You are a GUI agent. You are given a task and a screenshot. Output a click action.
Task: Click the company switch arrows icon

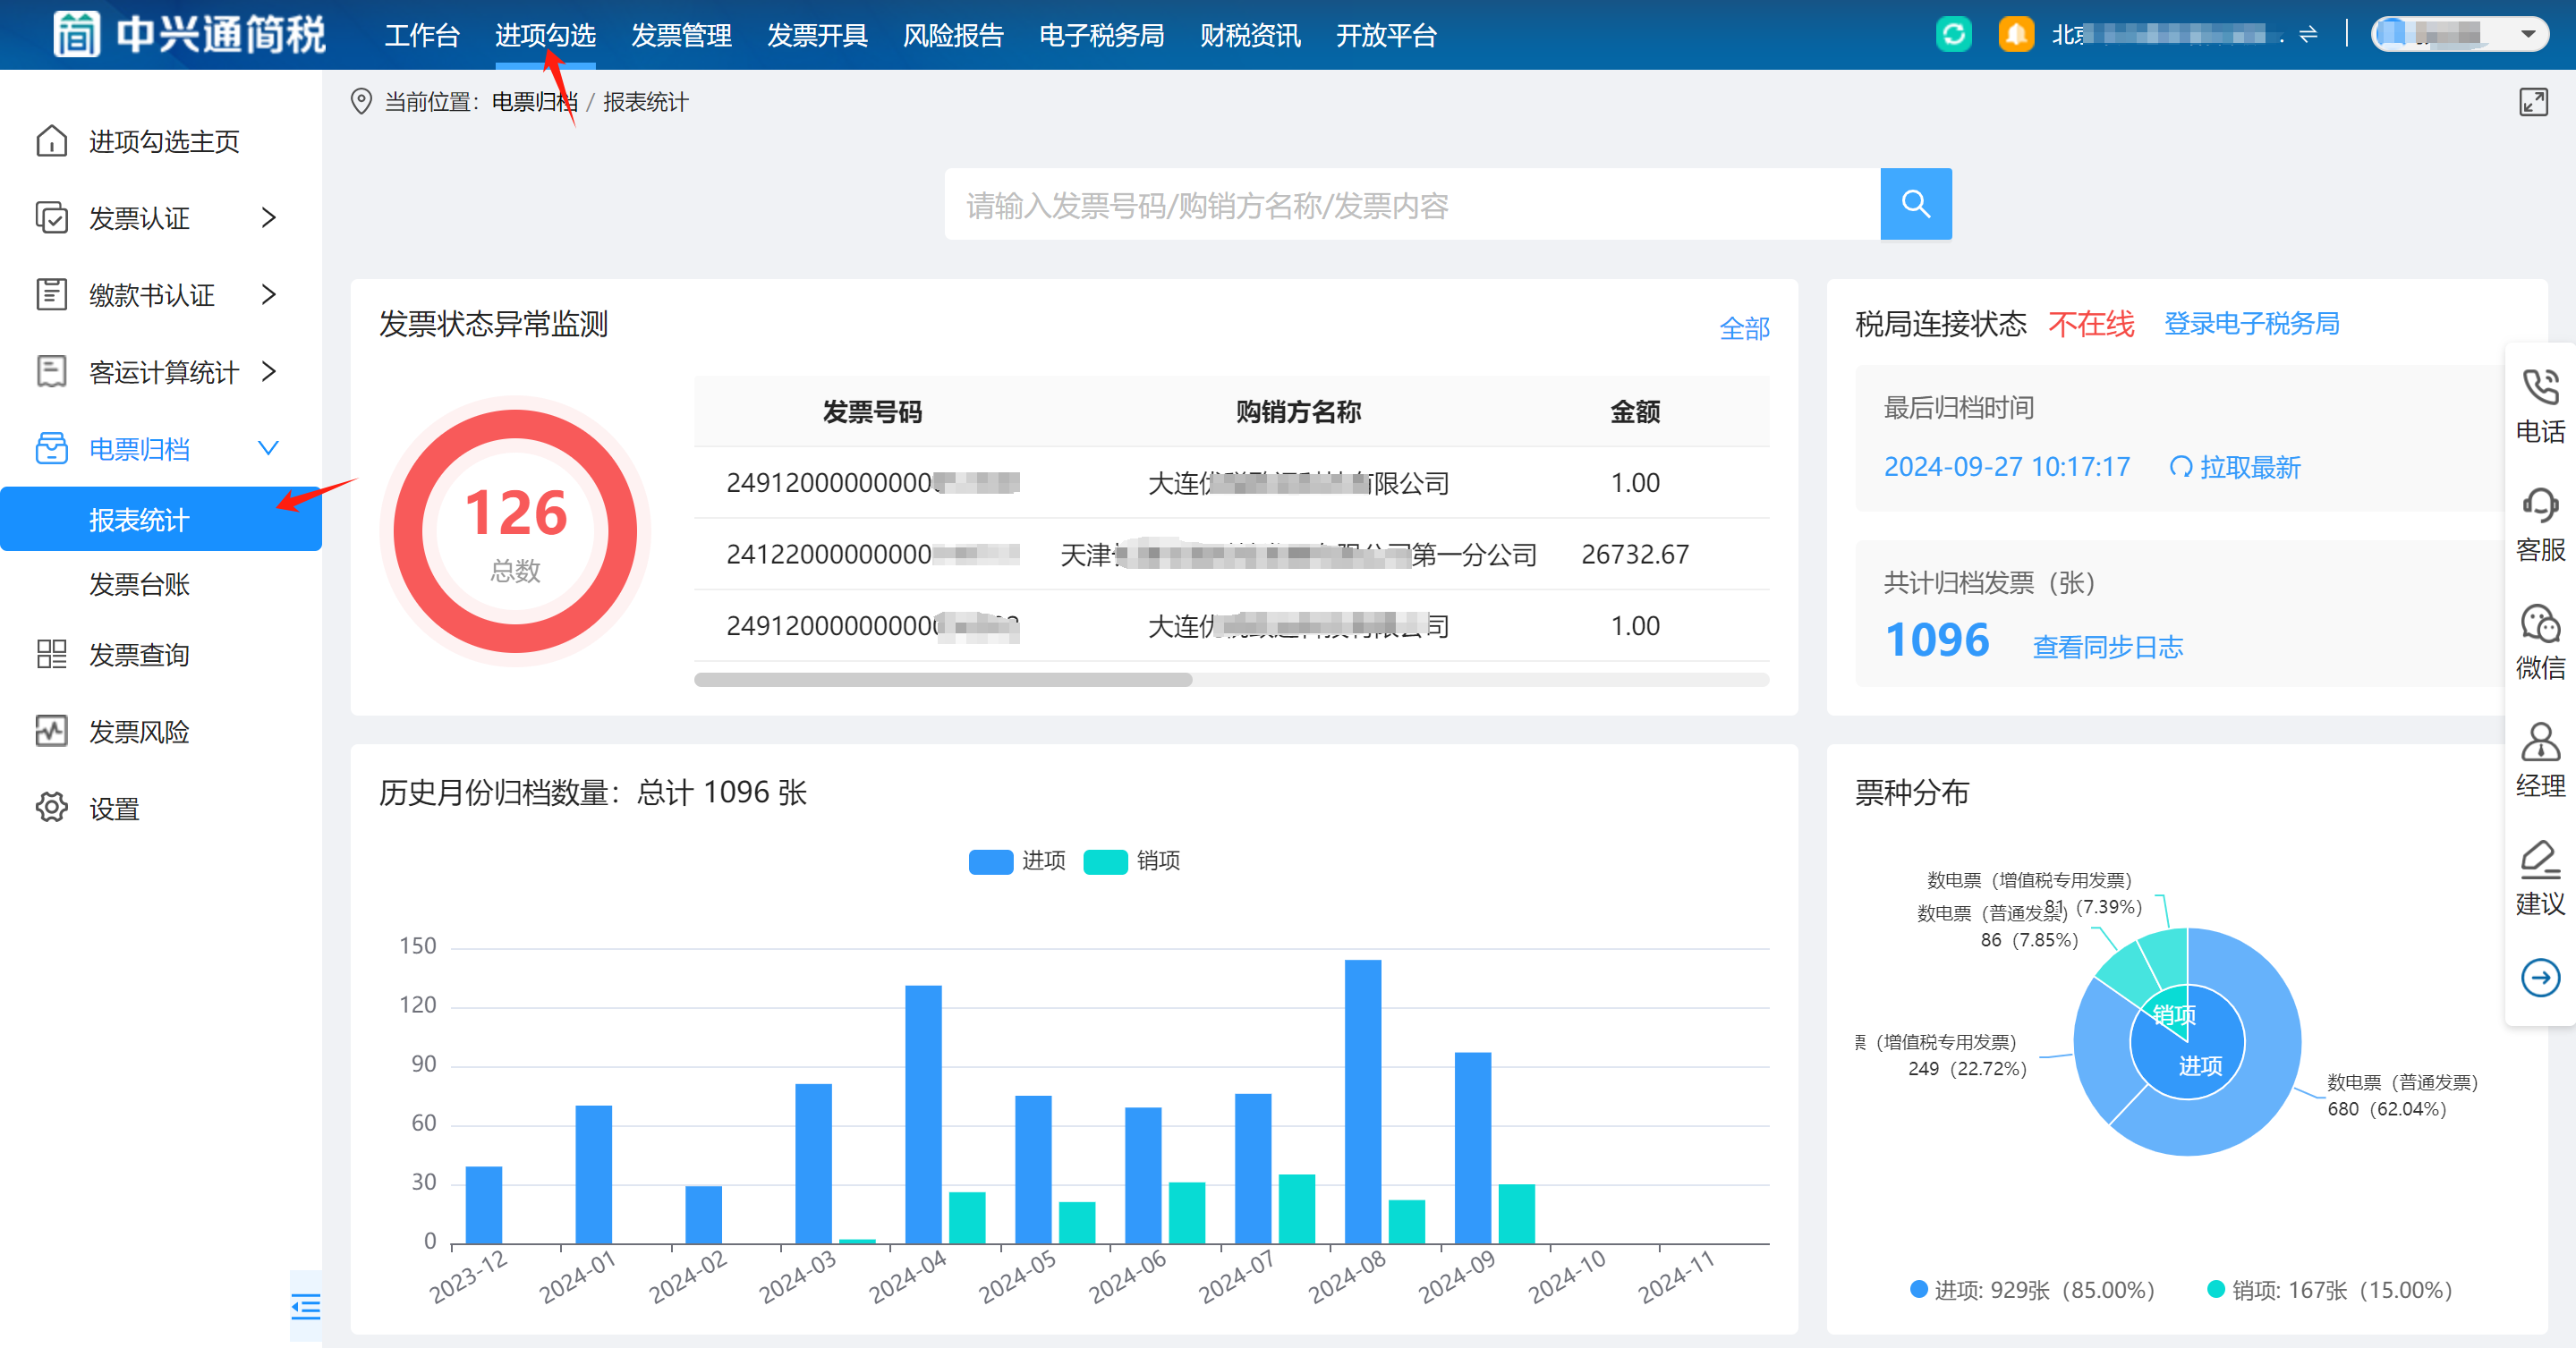[x=2308, y=35]
